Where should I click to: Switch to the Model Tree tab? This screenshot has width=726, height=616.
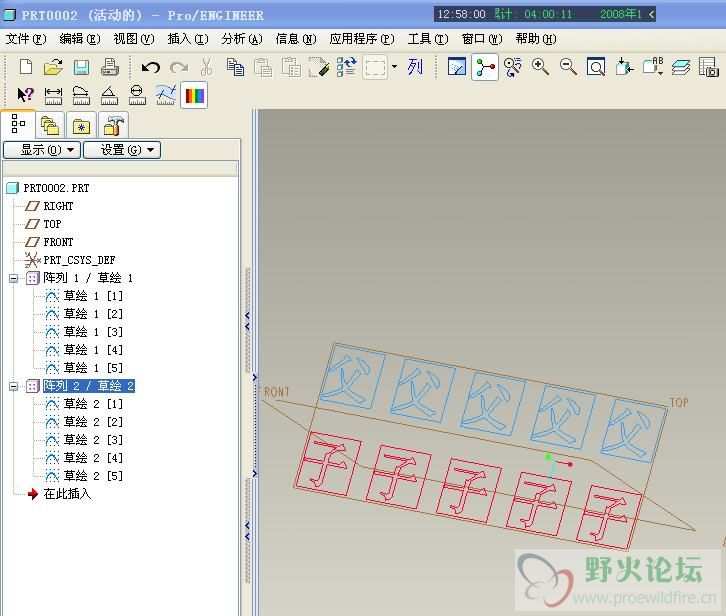(18, 124)
